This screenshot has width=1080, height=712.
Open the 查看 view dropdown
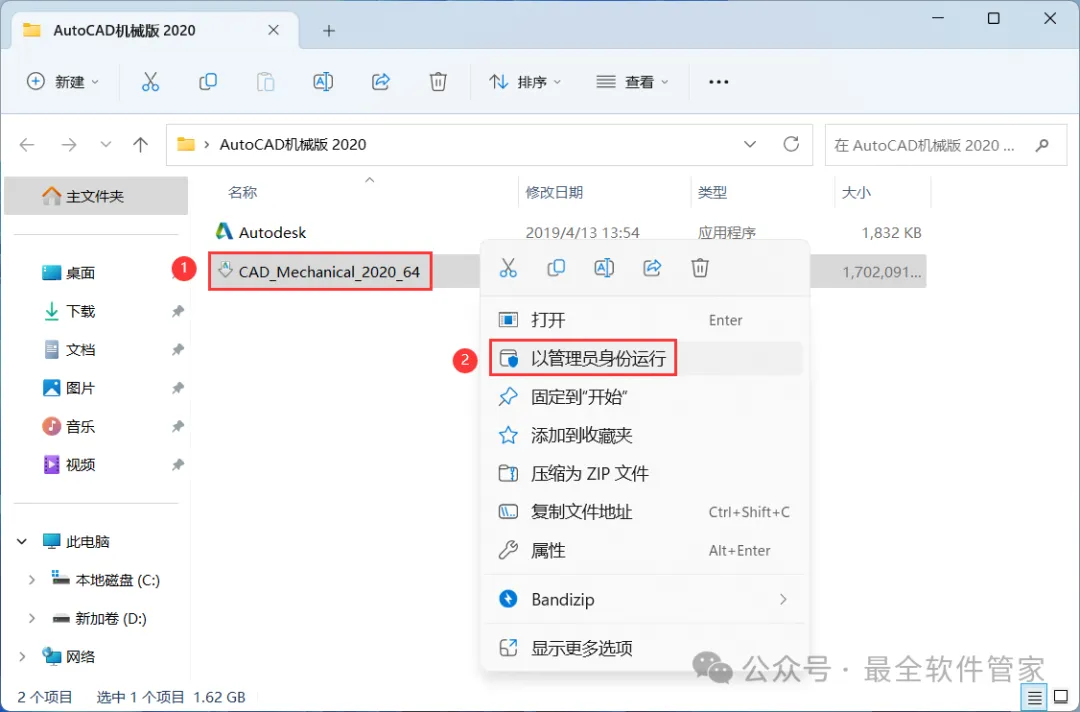coord(632,82)
